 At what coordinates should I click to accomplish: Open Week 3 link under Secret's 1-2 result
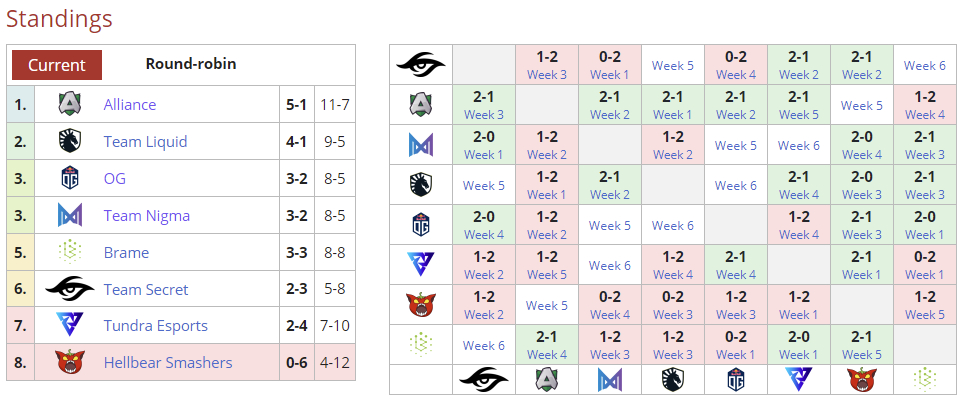pos(547,74)
